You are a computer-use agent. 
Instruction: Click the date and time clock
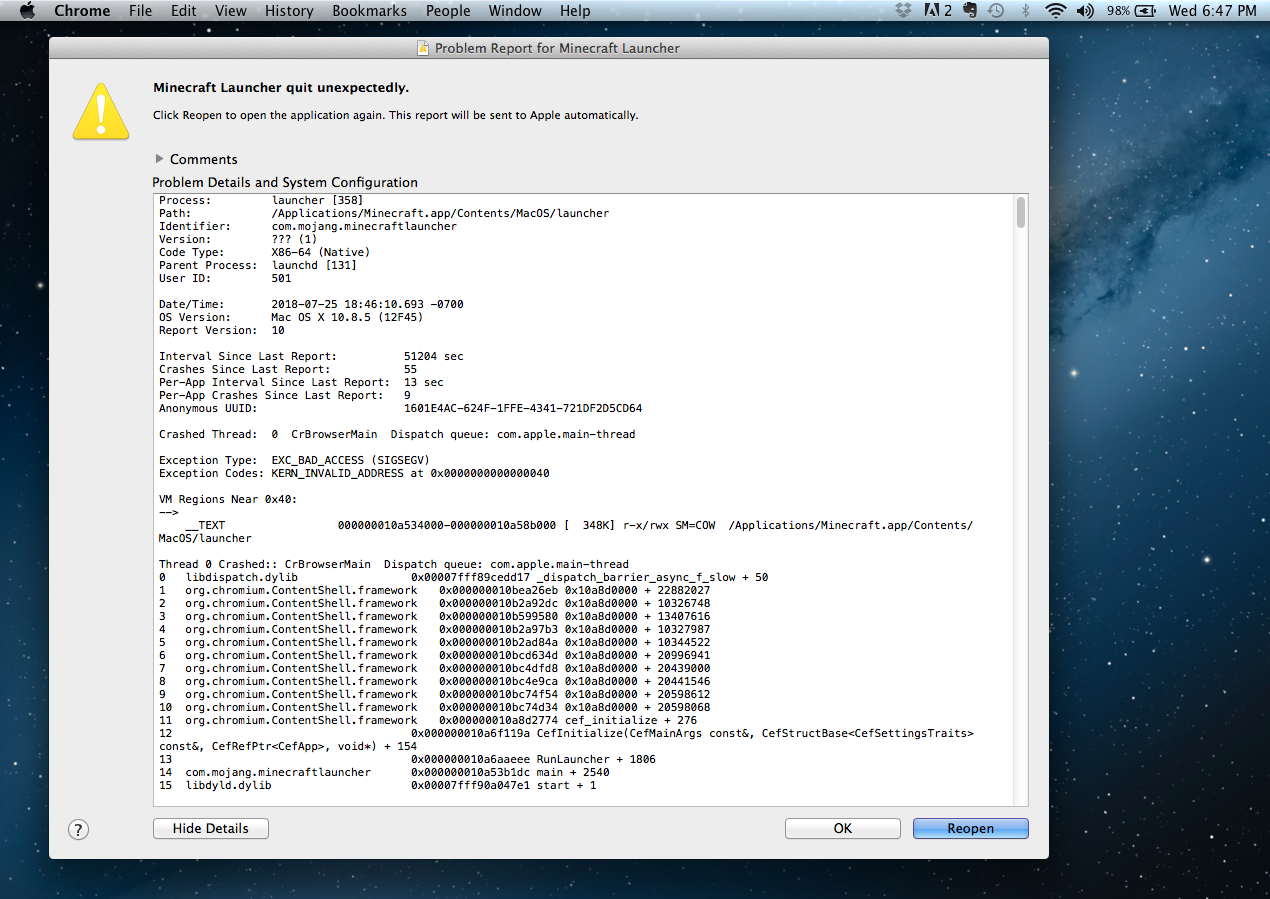tap(1212, 11)
